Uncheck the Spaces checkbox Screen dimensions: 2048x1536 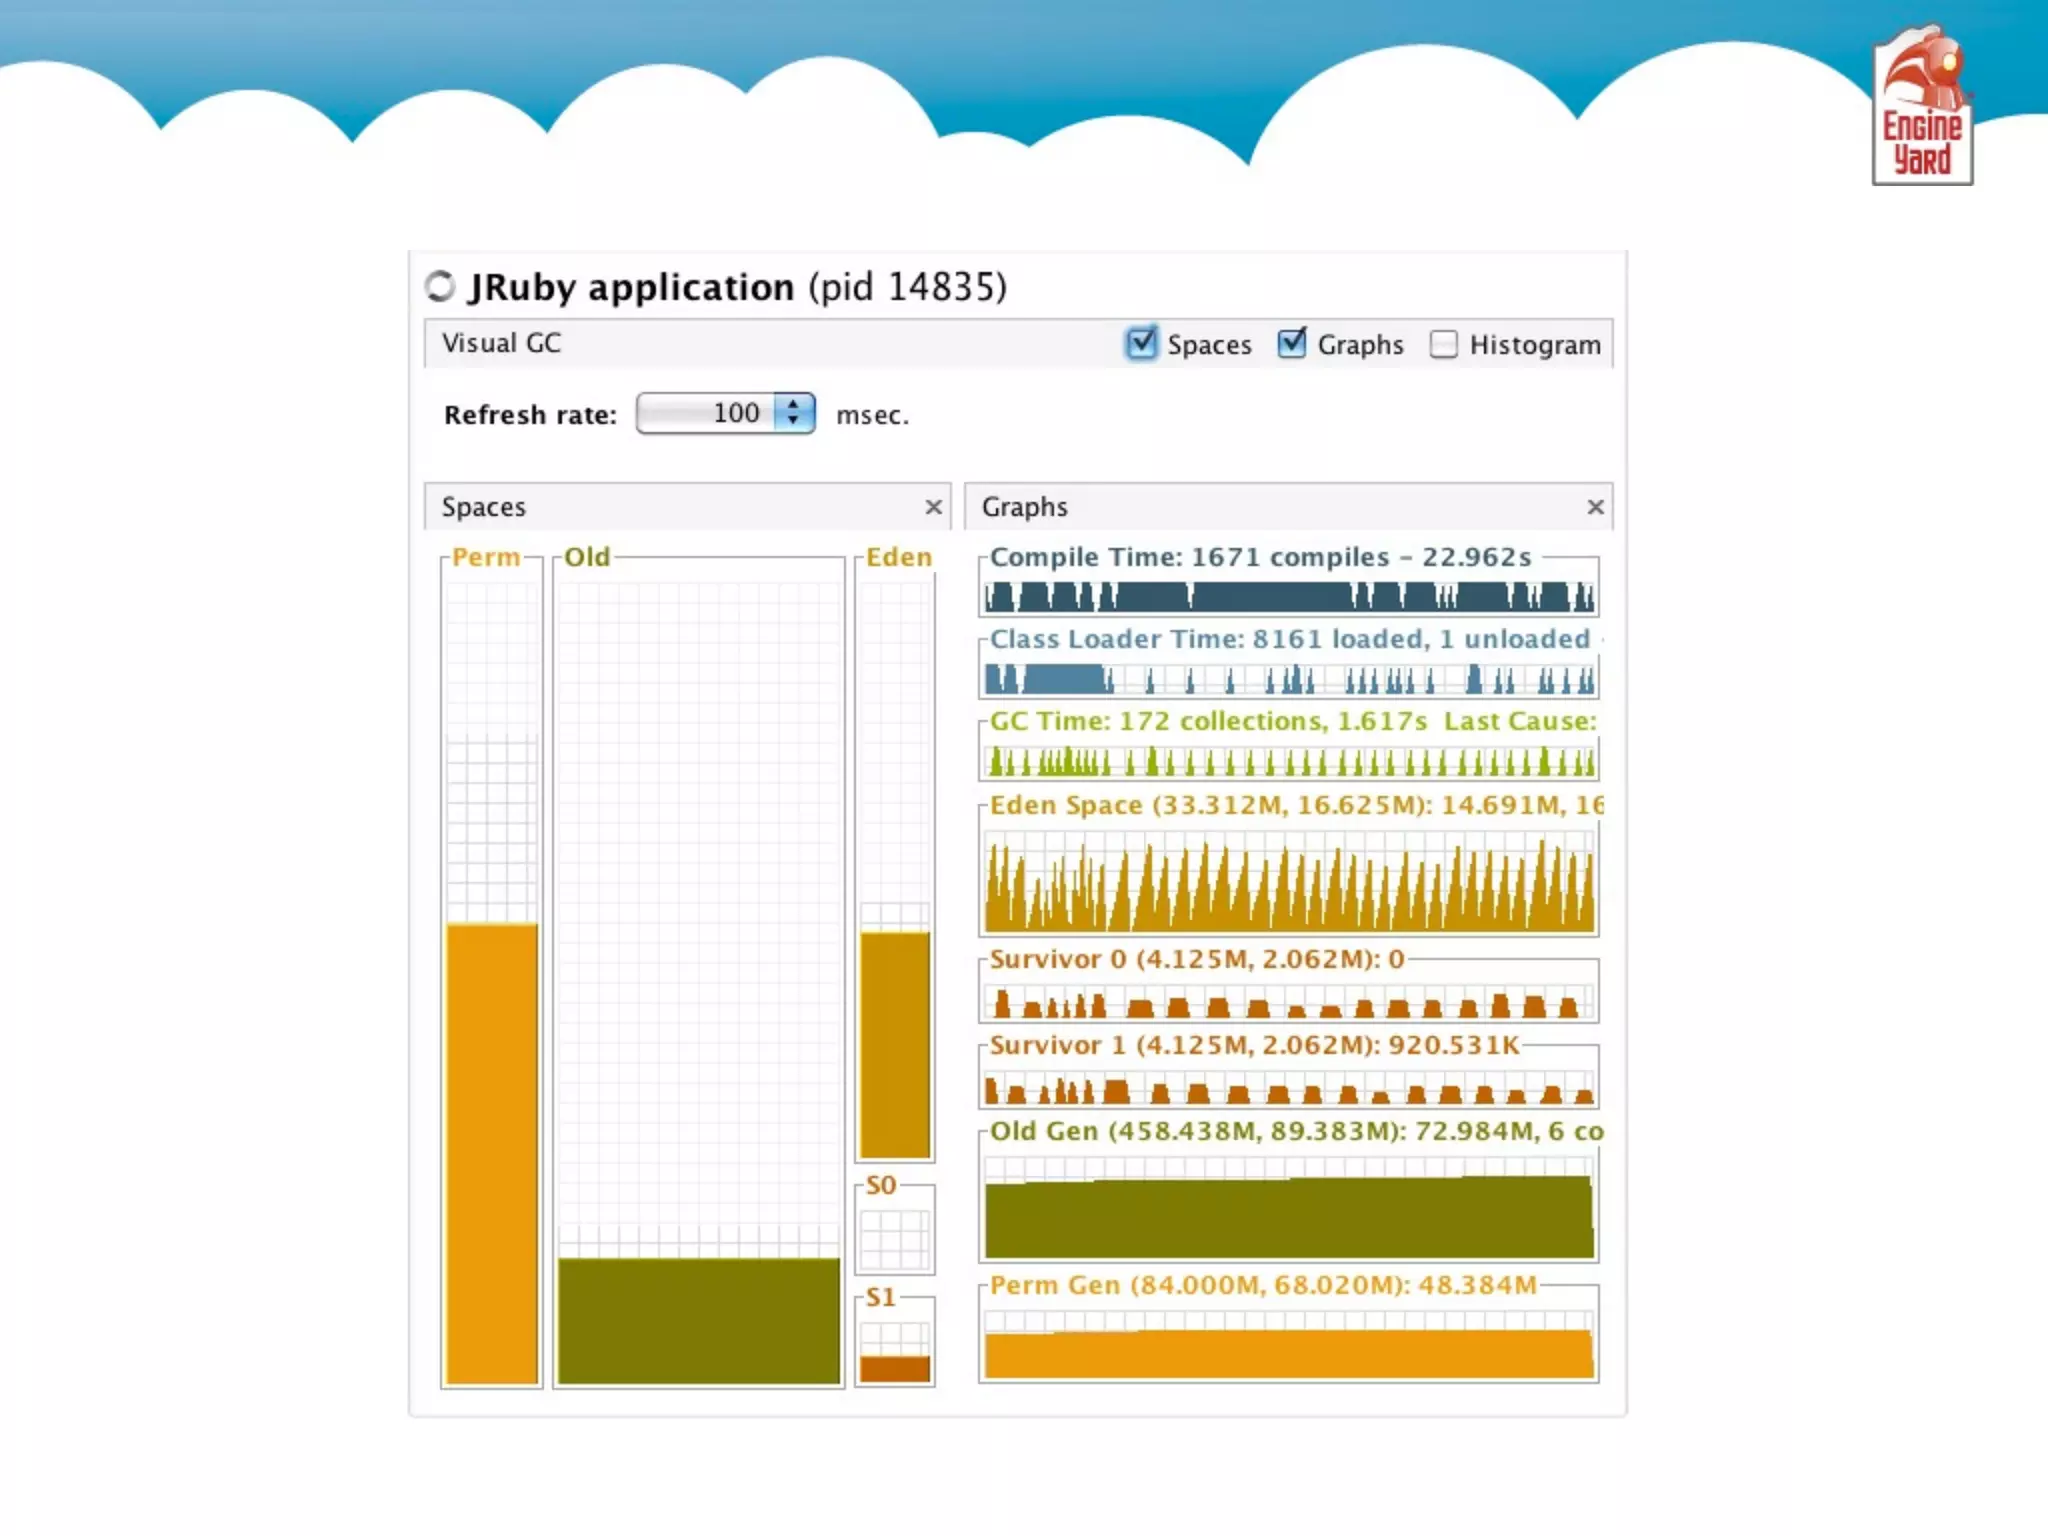1141,343
